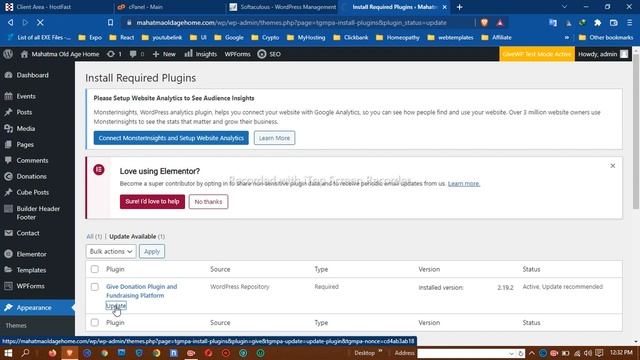Open a new browser tab with plus
The image size is (640, 360).
[x=460, y=7]
